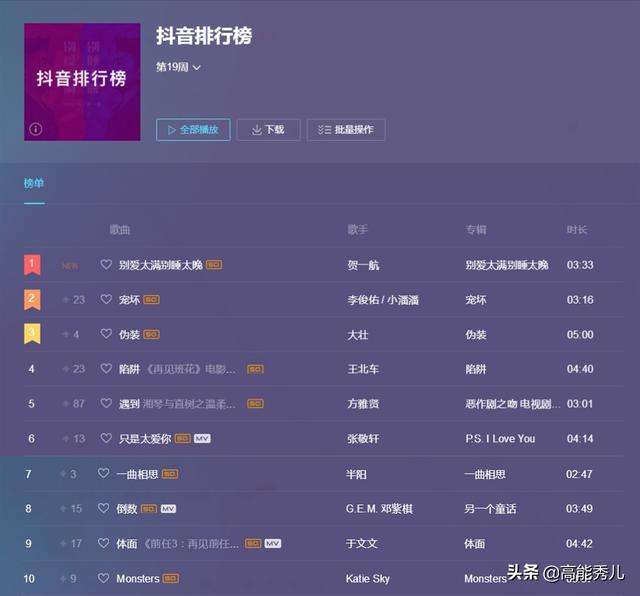Open artist 张敬轩
This screenshot has height=596, width=640.
(363, 439)
